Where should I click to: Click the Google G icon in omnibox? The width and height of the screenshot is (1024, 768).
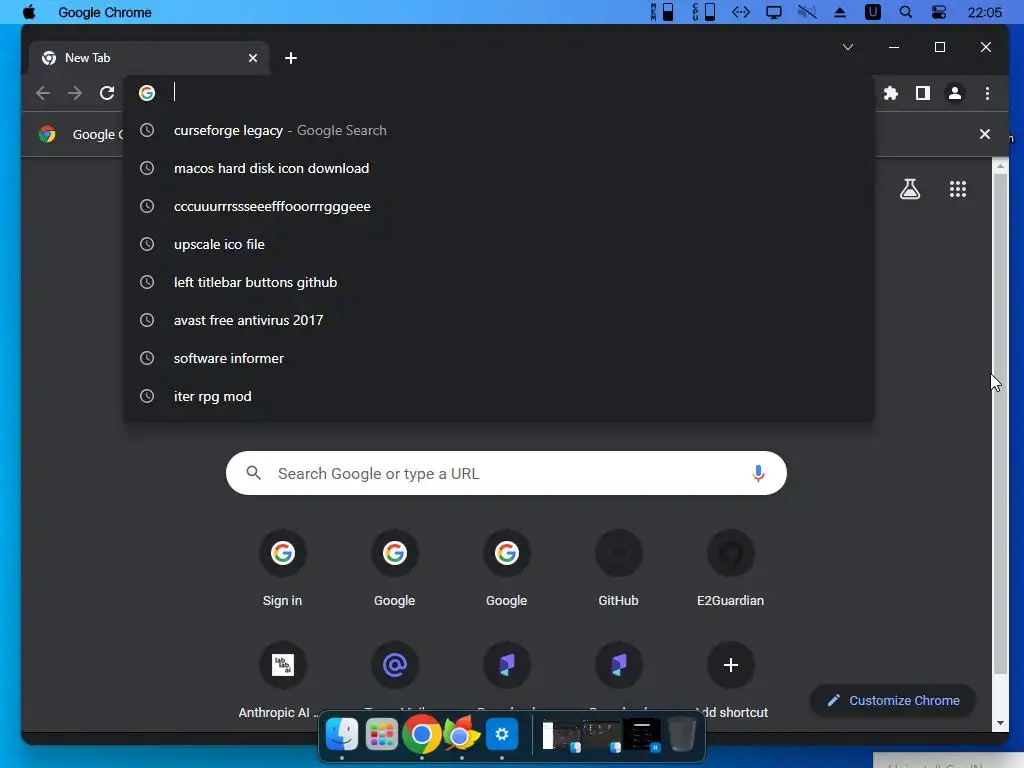click(147, 93)
